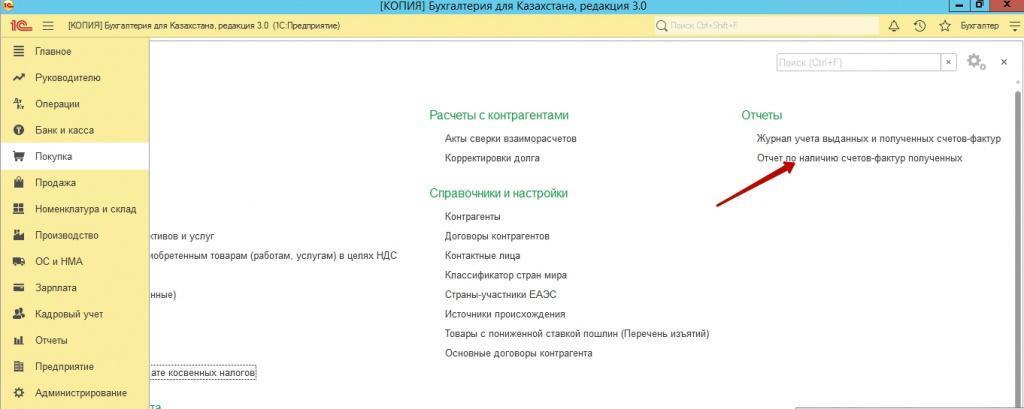This screenshot has height=409, width=1024.
Task: Go to the Зарплата section
Action: point(56,287)
